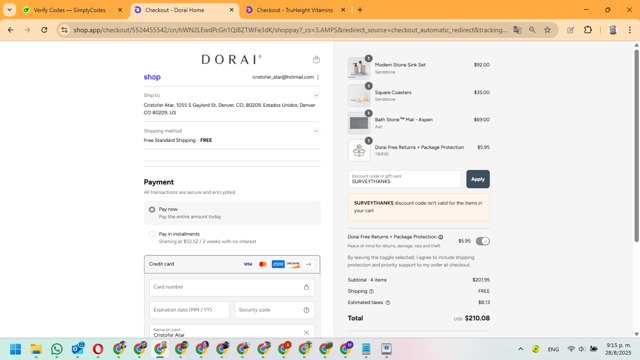Click the page vertical scrollbar
Screen dimensions: 640x360
click(636, 146)
